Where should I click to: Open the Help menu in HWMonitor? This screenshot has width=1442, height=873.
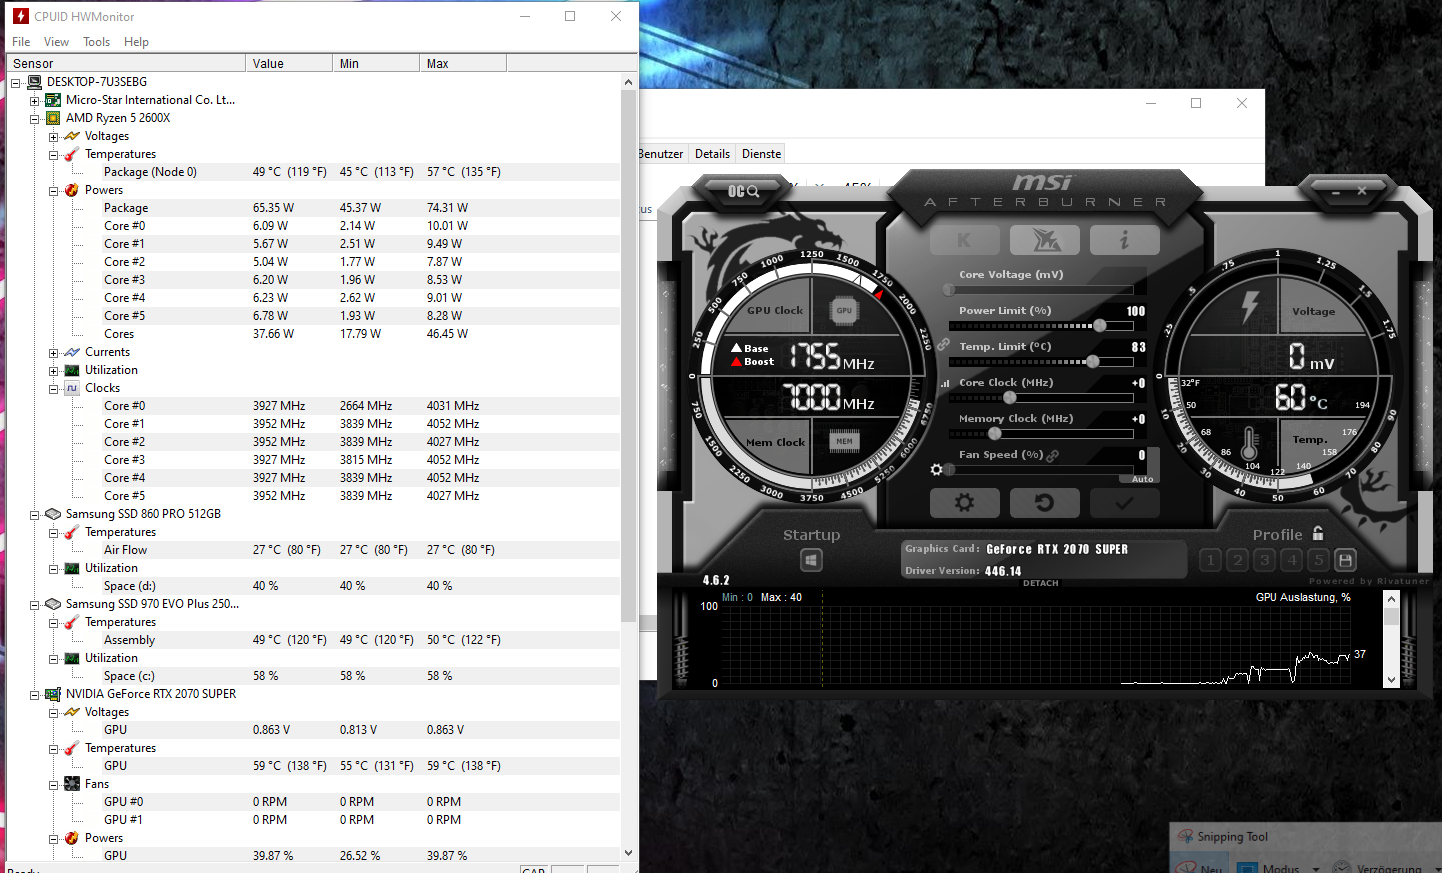coord(136,42)
